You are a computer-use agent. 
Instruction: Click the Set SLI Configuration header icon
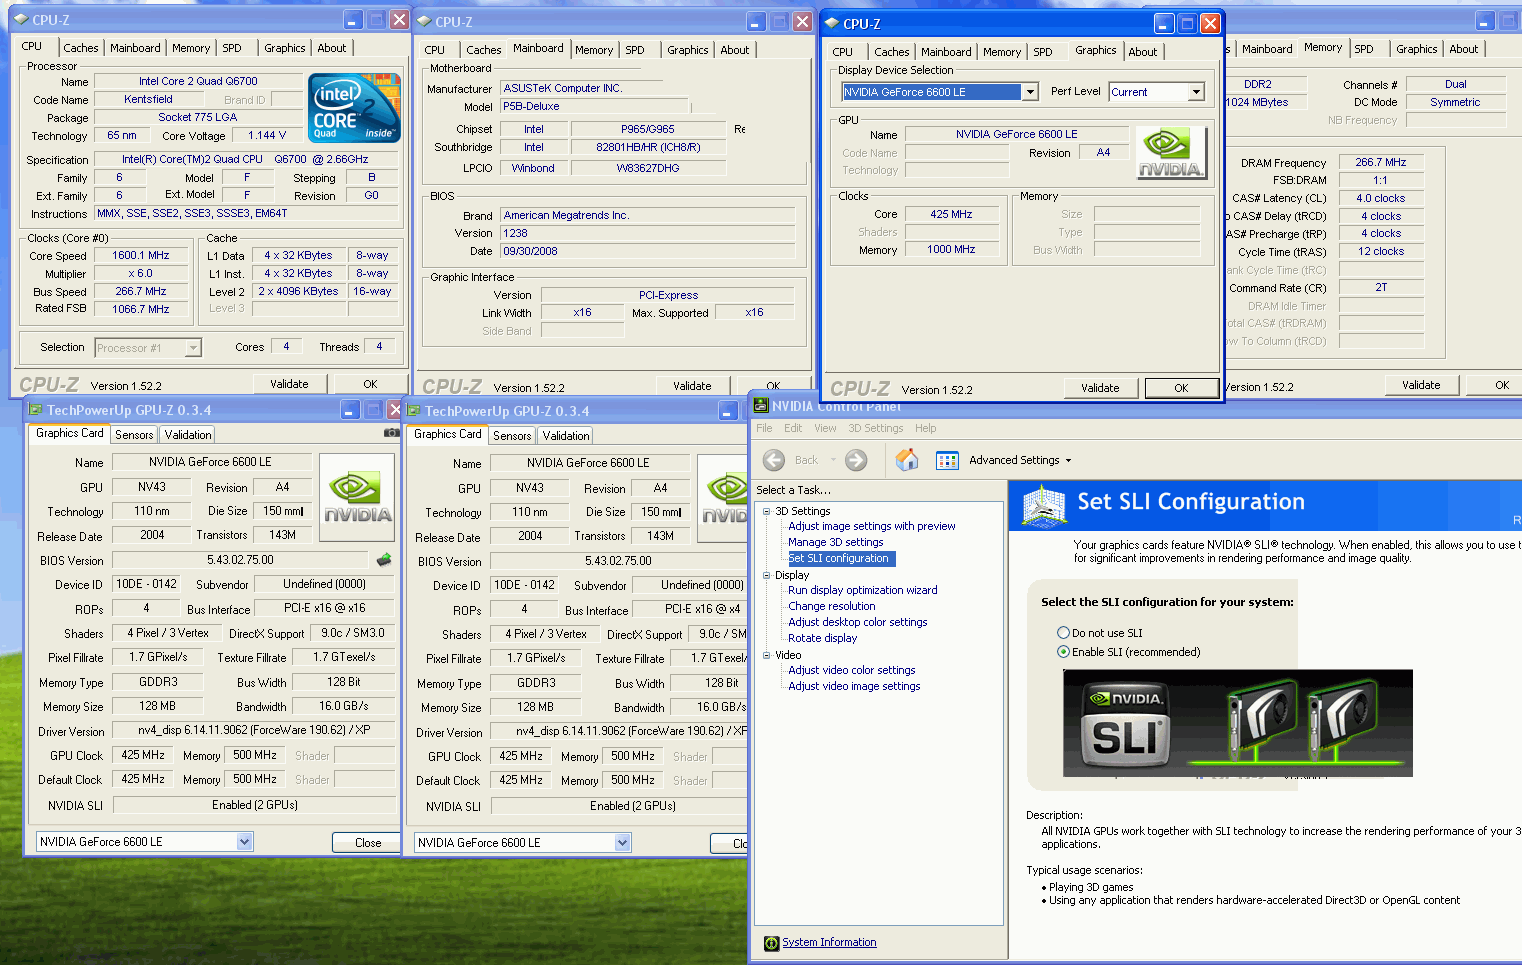(1044, 505)
